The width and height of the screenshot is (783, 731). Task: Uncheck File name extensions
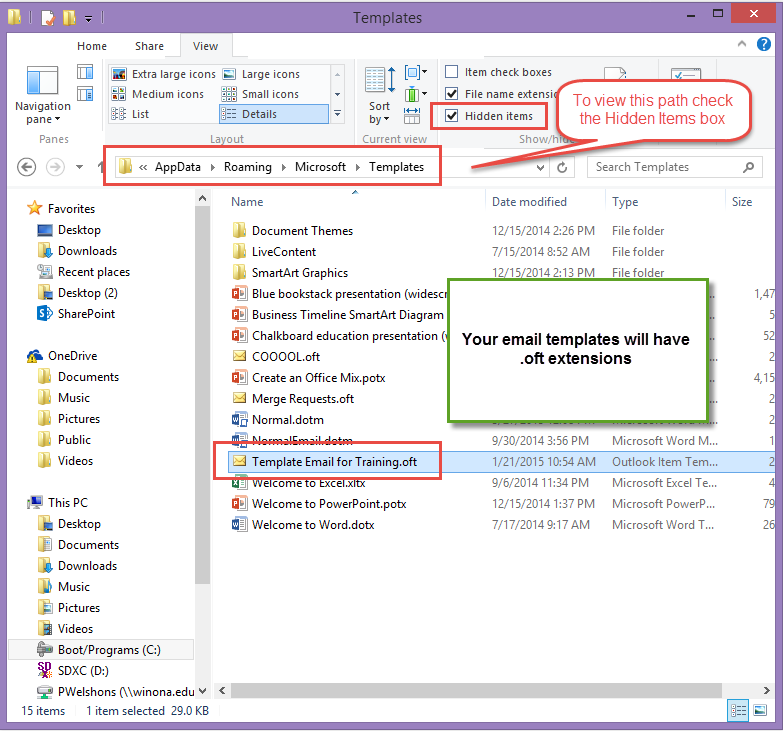(452, 94)
